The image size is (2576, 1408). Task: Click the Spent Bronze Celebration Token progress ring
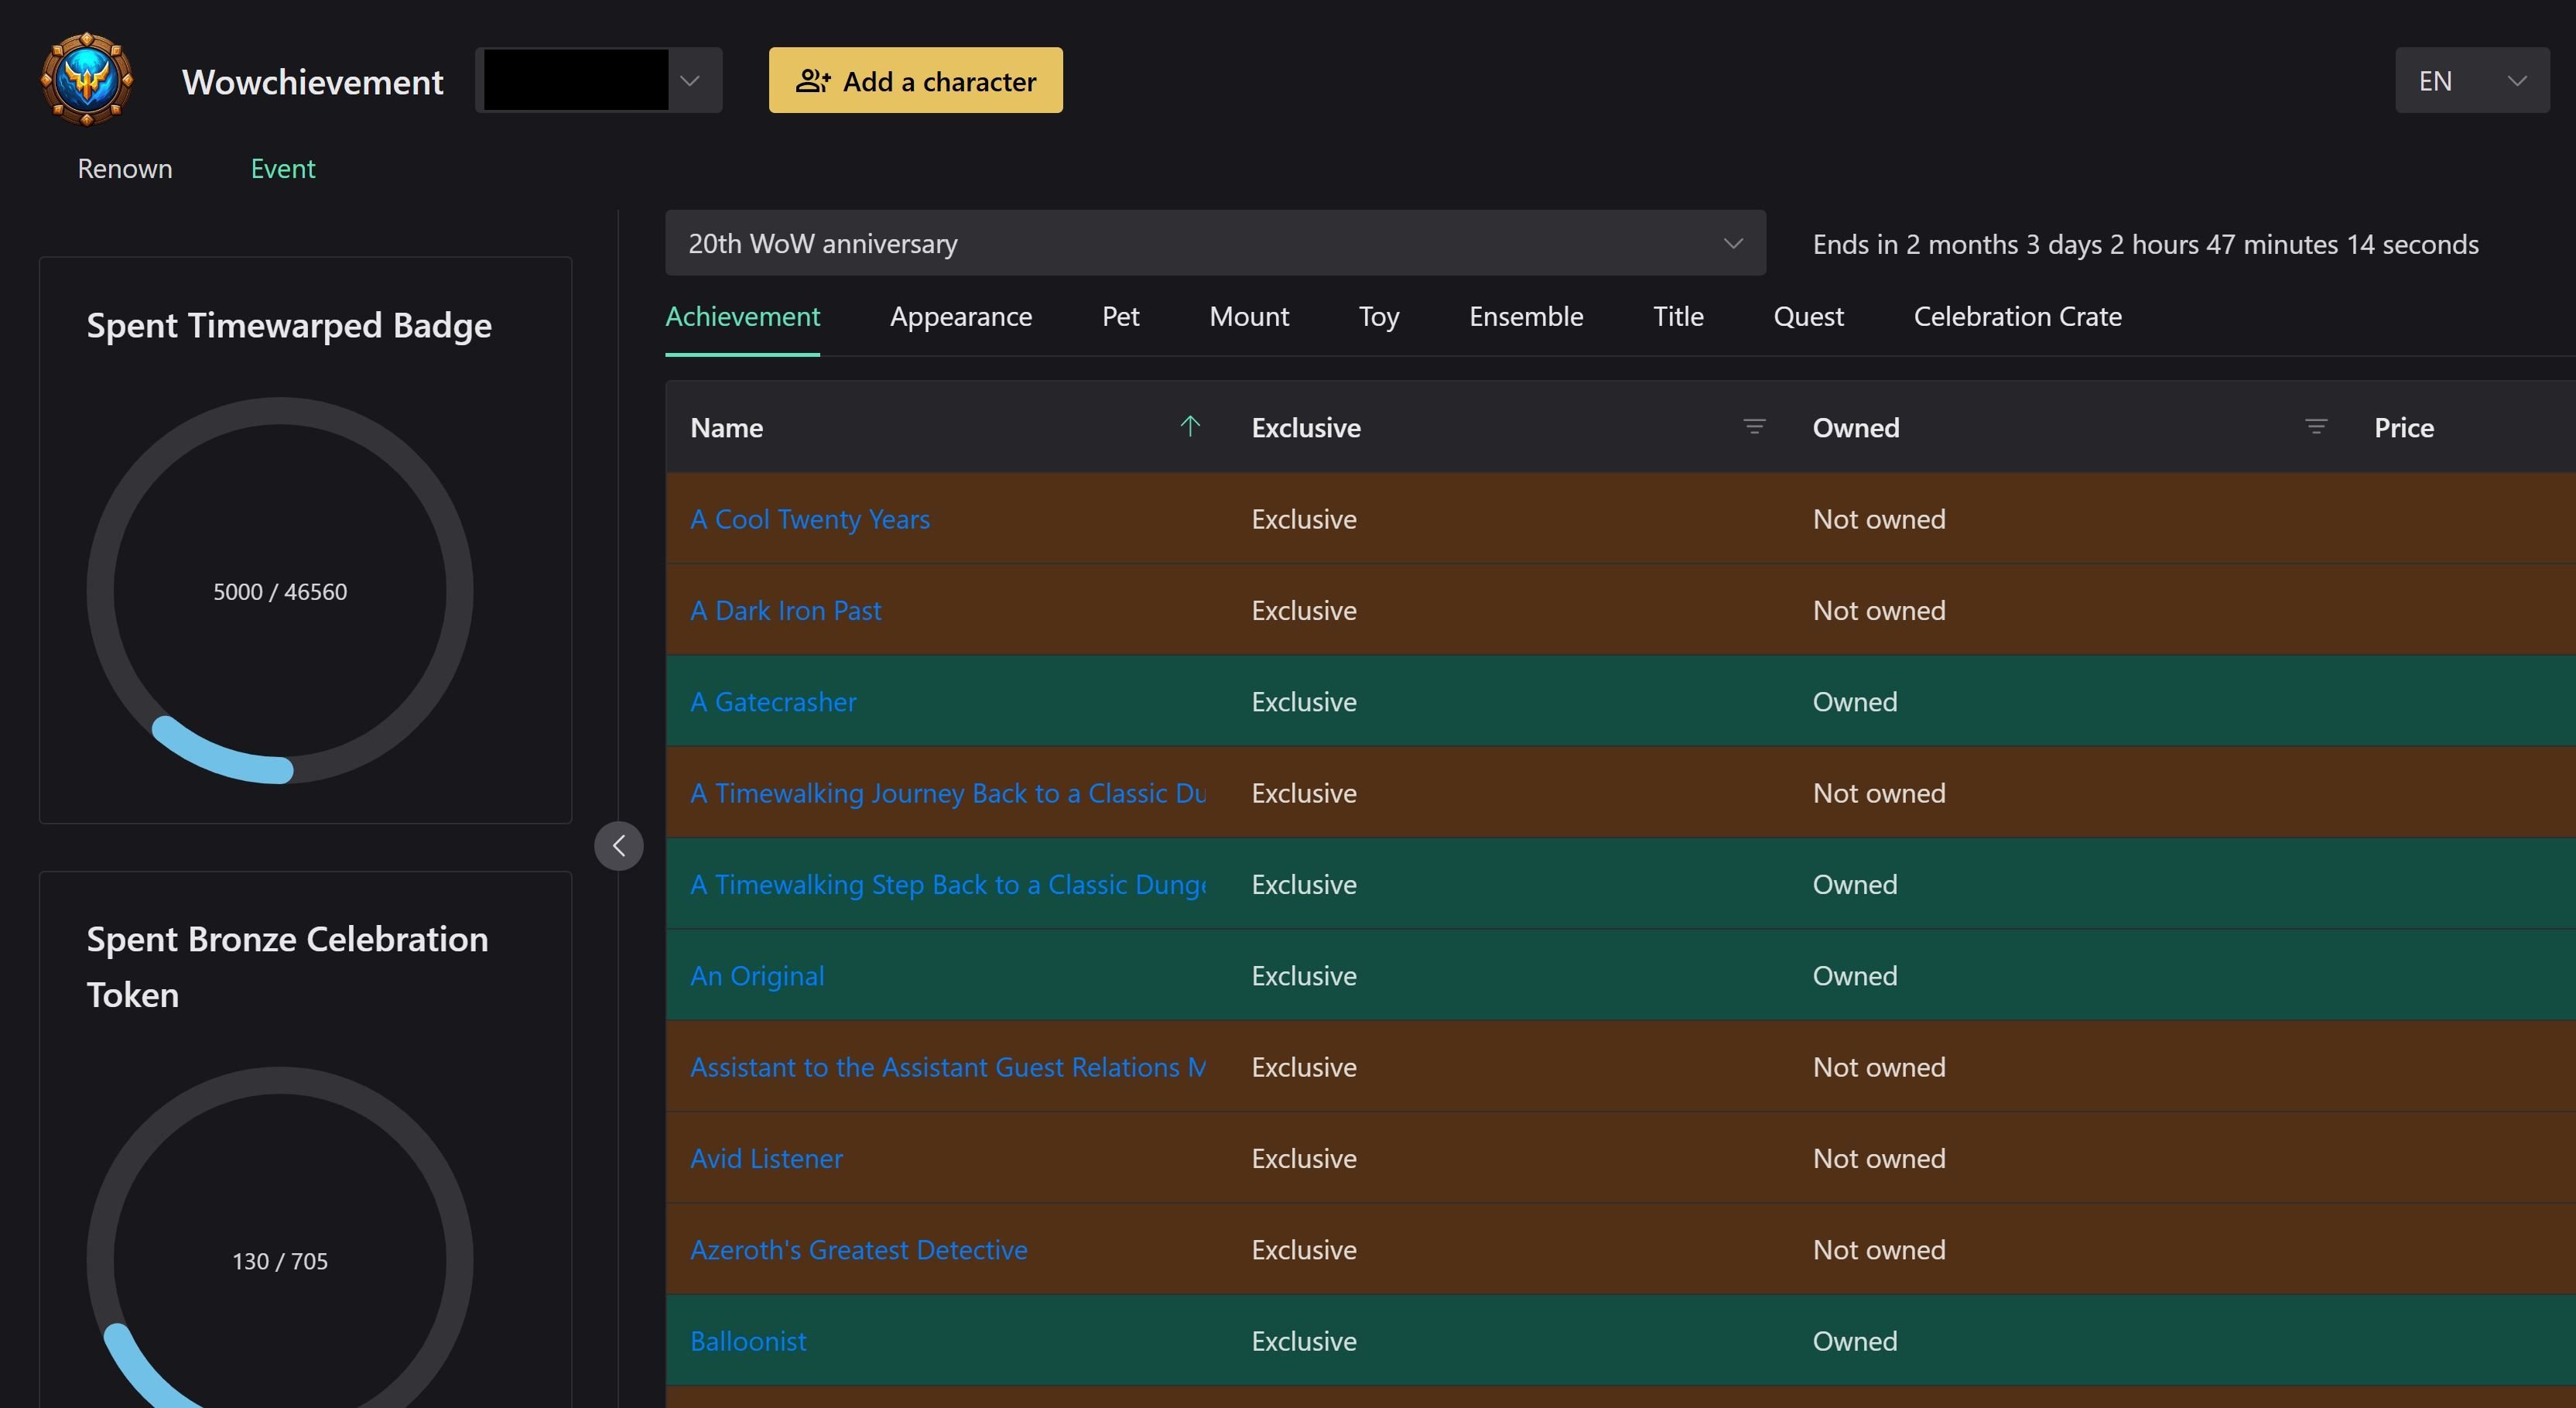pos(280,1238)
